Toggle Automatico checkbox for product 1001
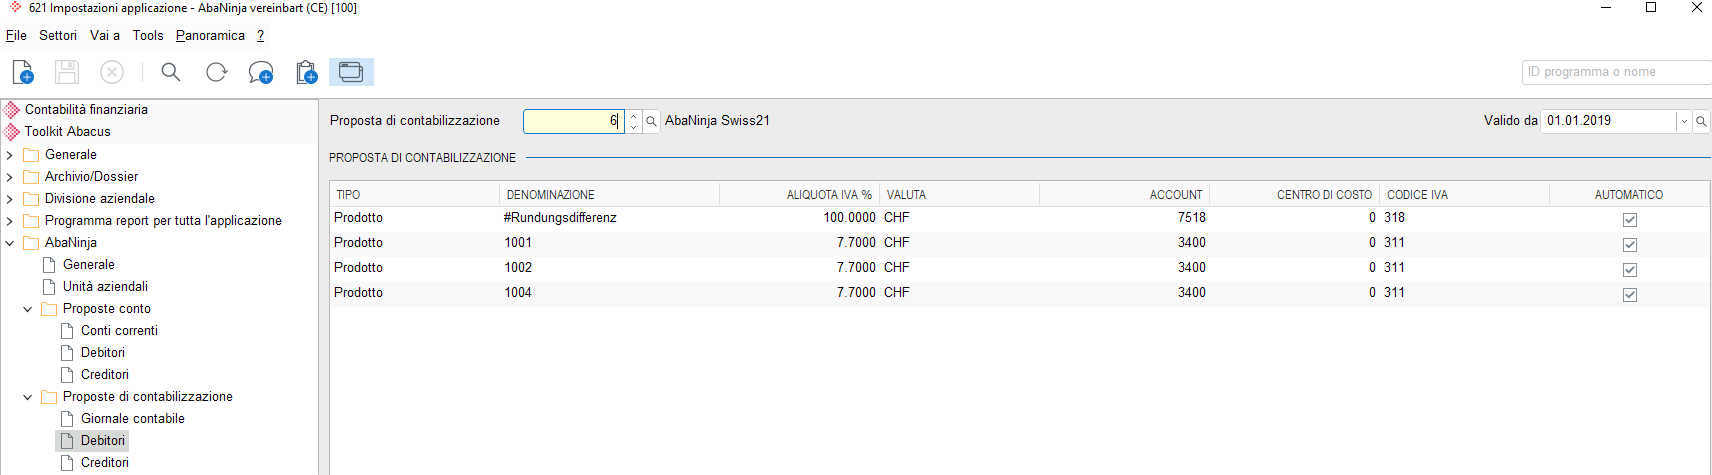This screenshot has height=475, width=1712. point(1630,245)
